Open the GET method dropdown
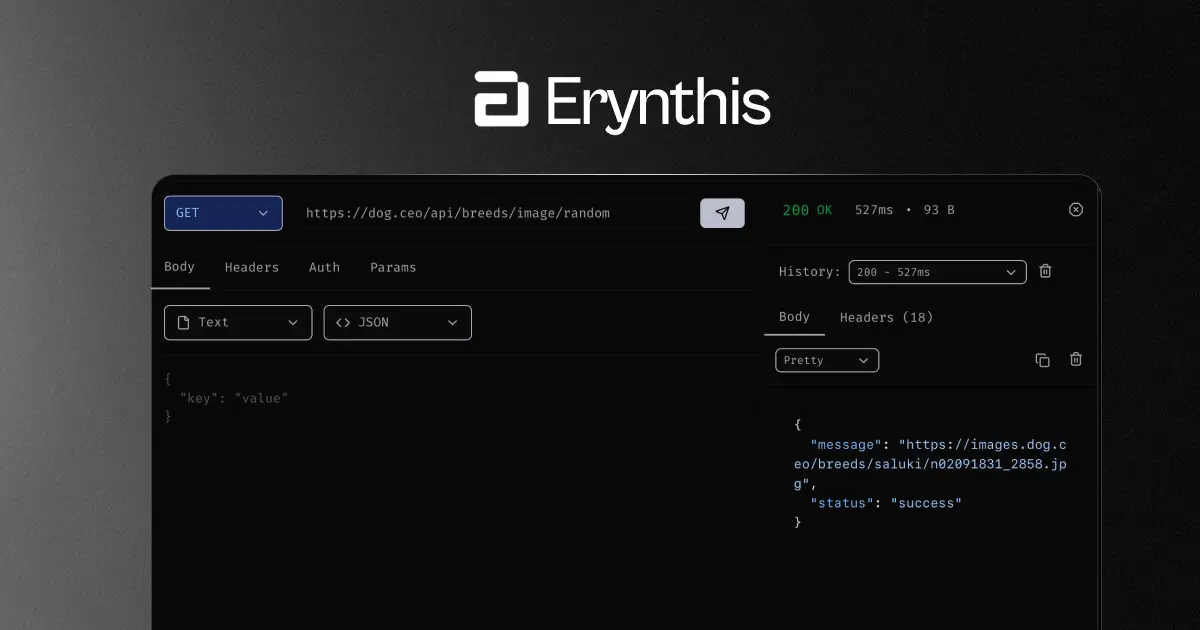 pos(223,213)
